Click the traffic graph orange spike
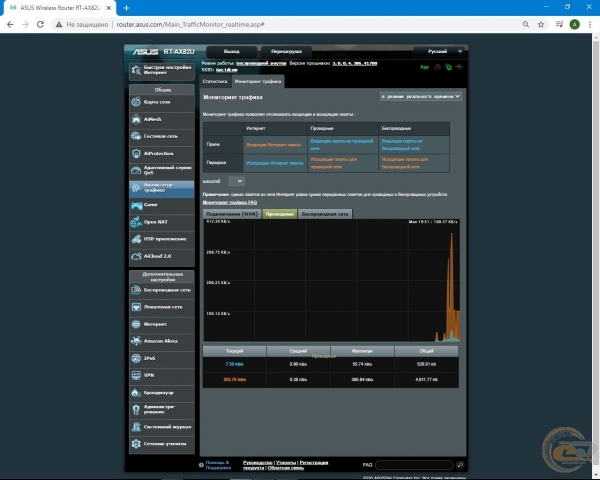The width and height of the screenshot is (600, 480). [x=452, y=287]
